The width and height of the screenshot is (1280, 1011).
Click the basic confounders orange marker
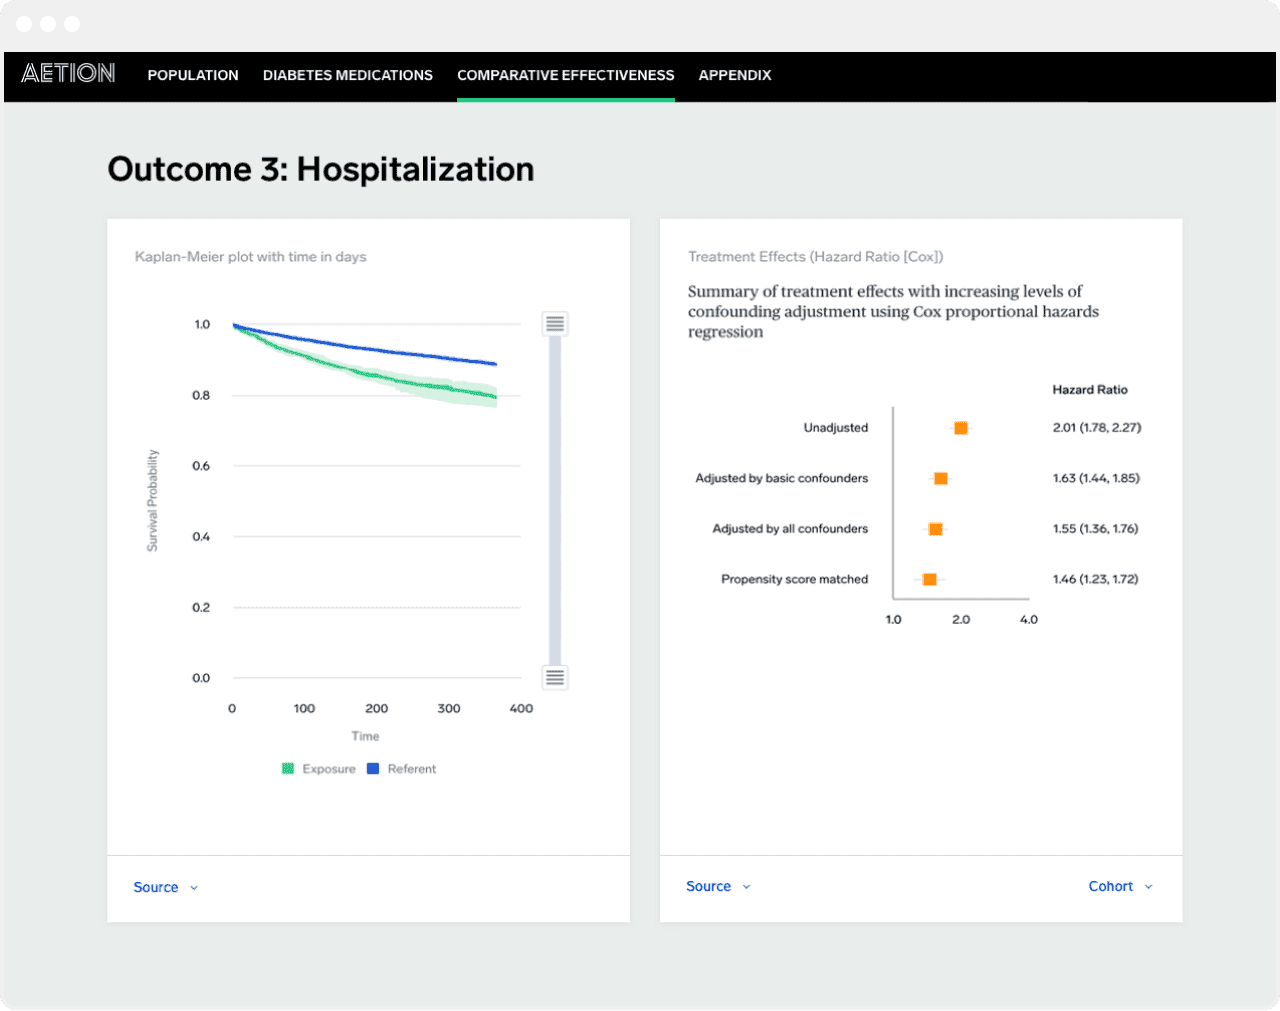[x=940, y=479]
